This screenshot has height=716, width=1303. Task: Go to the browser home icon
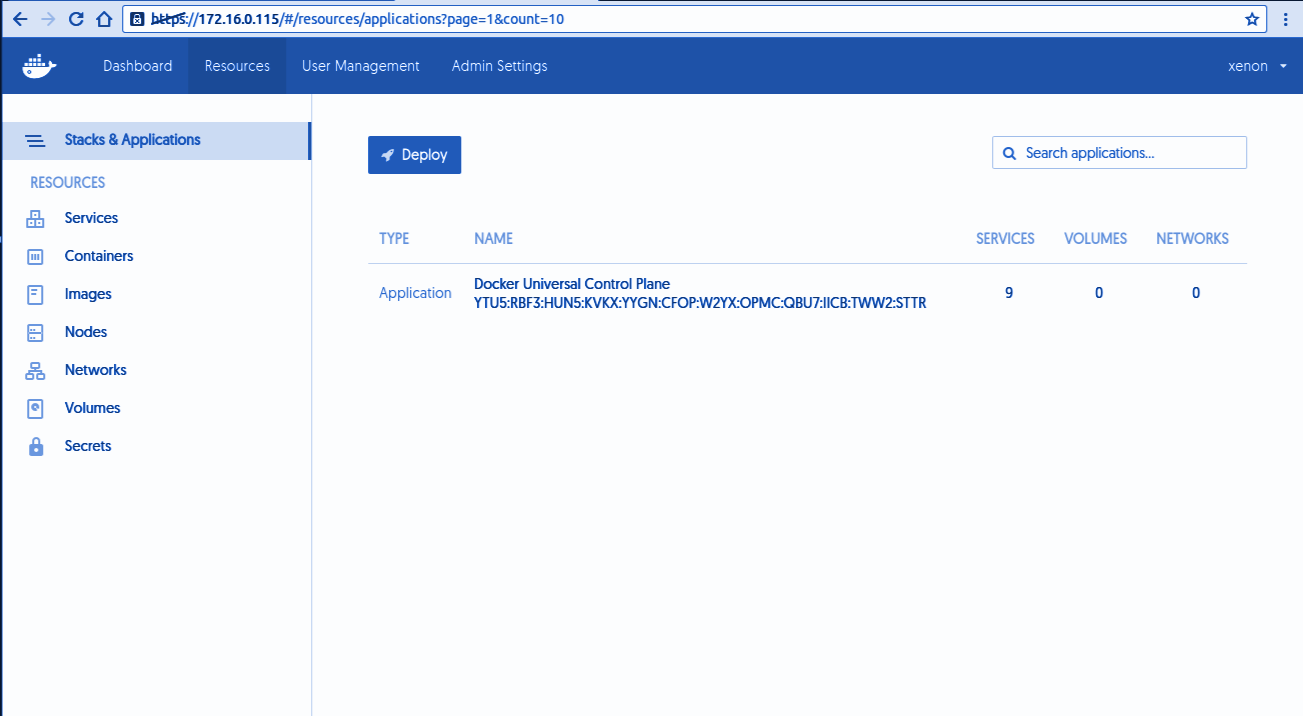[104, 19]
